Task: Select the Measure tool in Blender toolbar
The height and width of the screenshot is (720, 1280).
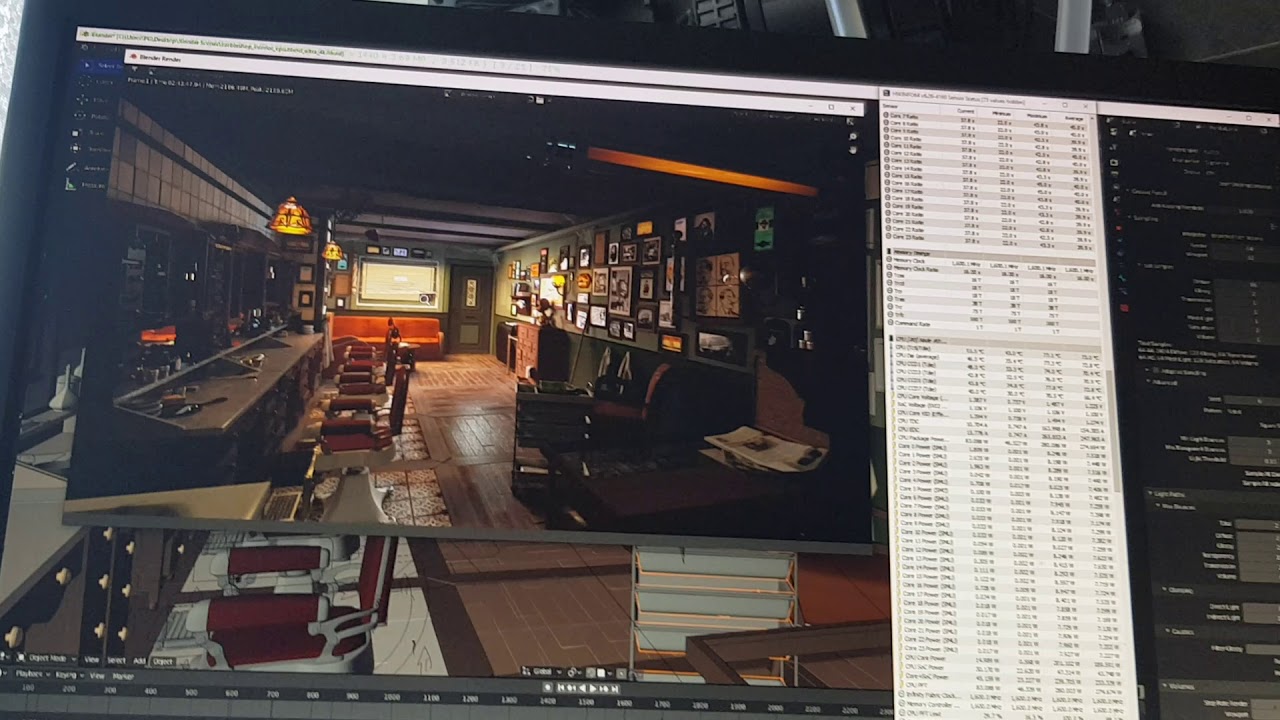Action: click(x=85, y=185)
